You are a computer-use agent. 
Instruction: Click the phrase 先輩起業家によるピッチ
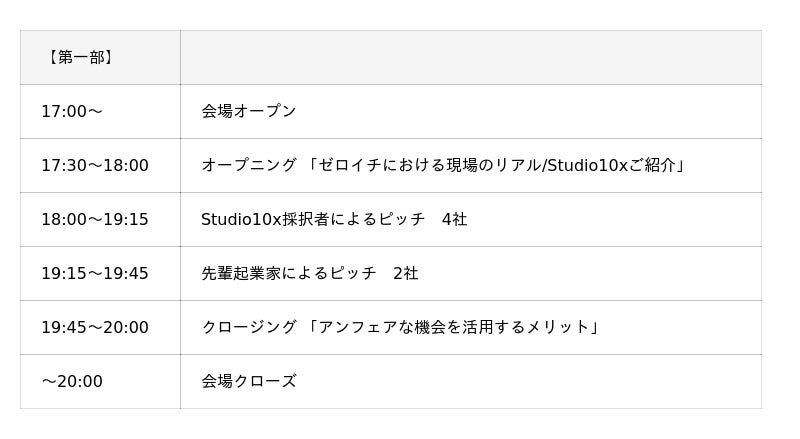coord(289,273)
